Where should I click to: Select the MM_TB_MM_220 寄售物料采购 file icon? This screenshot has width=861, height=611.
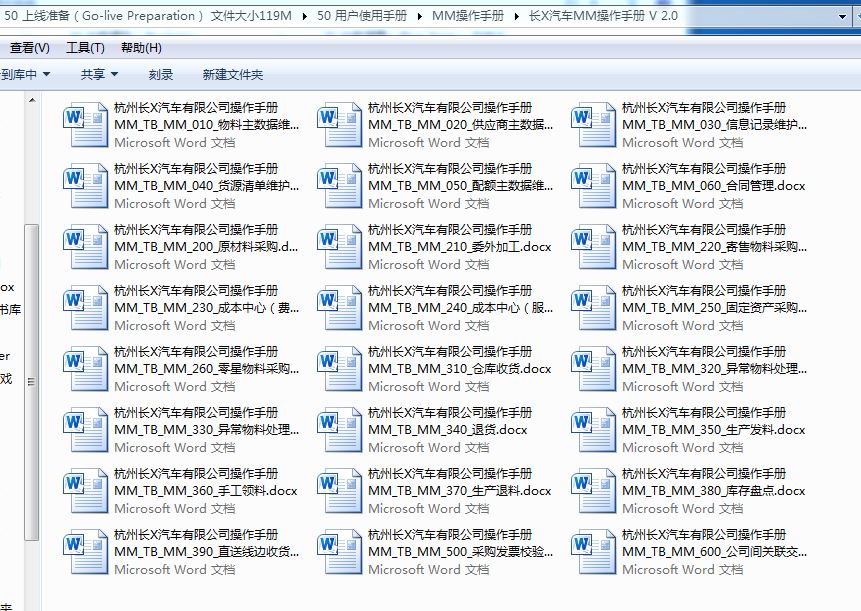[x=593, y=246]
